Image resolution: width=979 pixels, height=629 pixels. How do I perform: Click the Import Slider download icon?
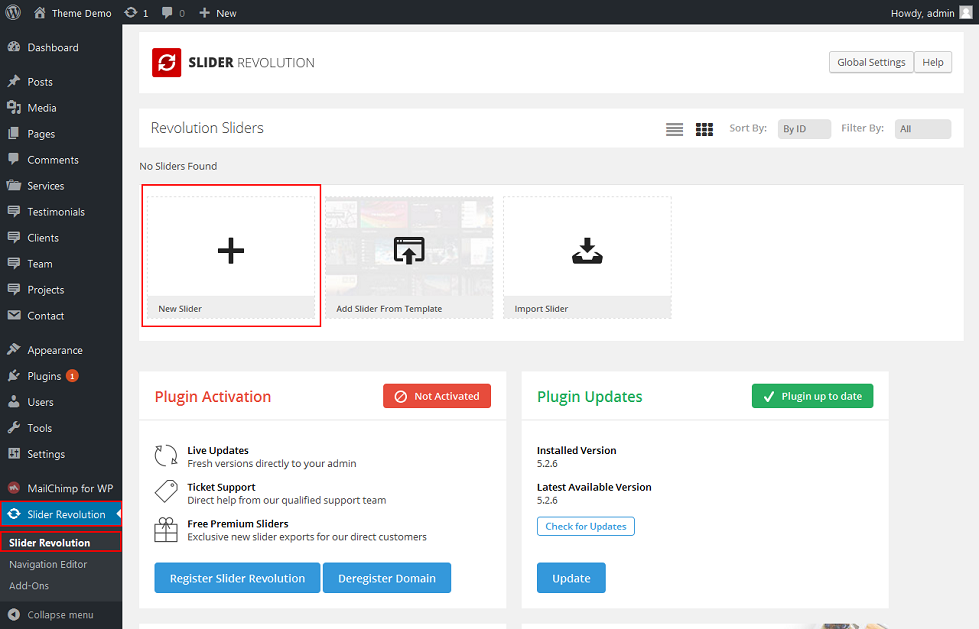(x=587, y=250)
